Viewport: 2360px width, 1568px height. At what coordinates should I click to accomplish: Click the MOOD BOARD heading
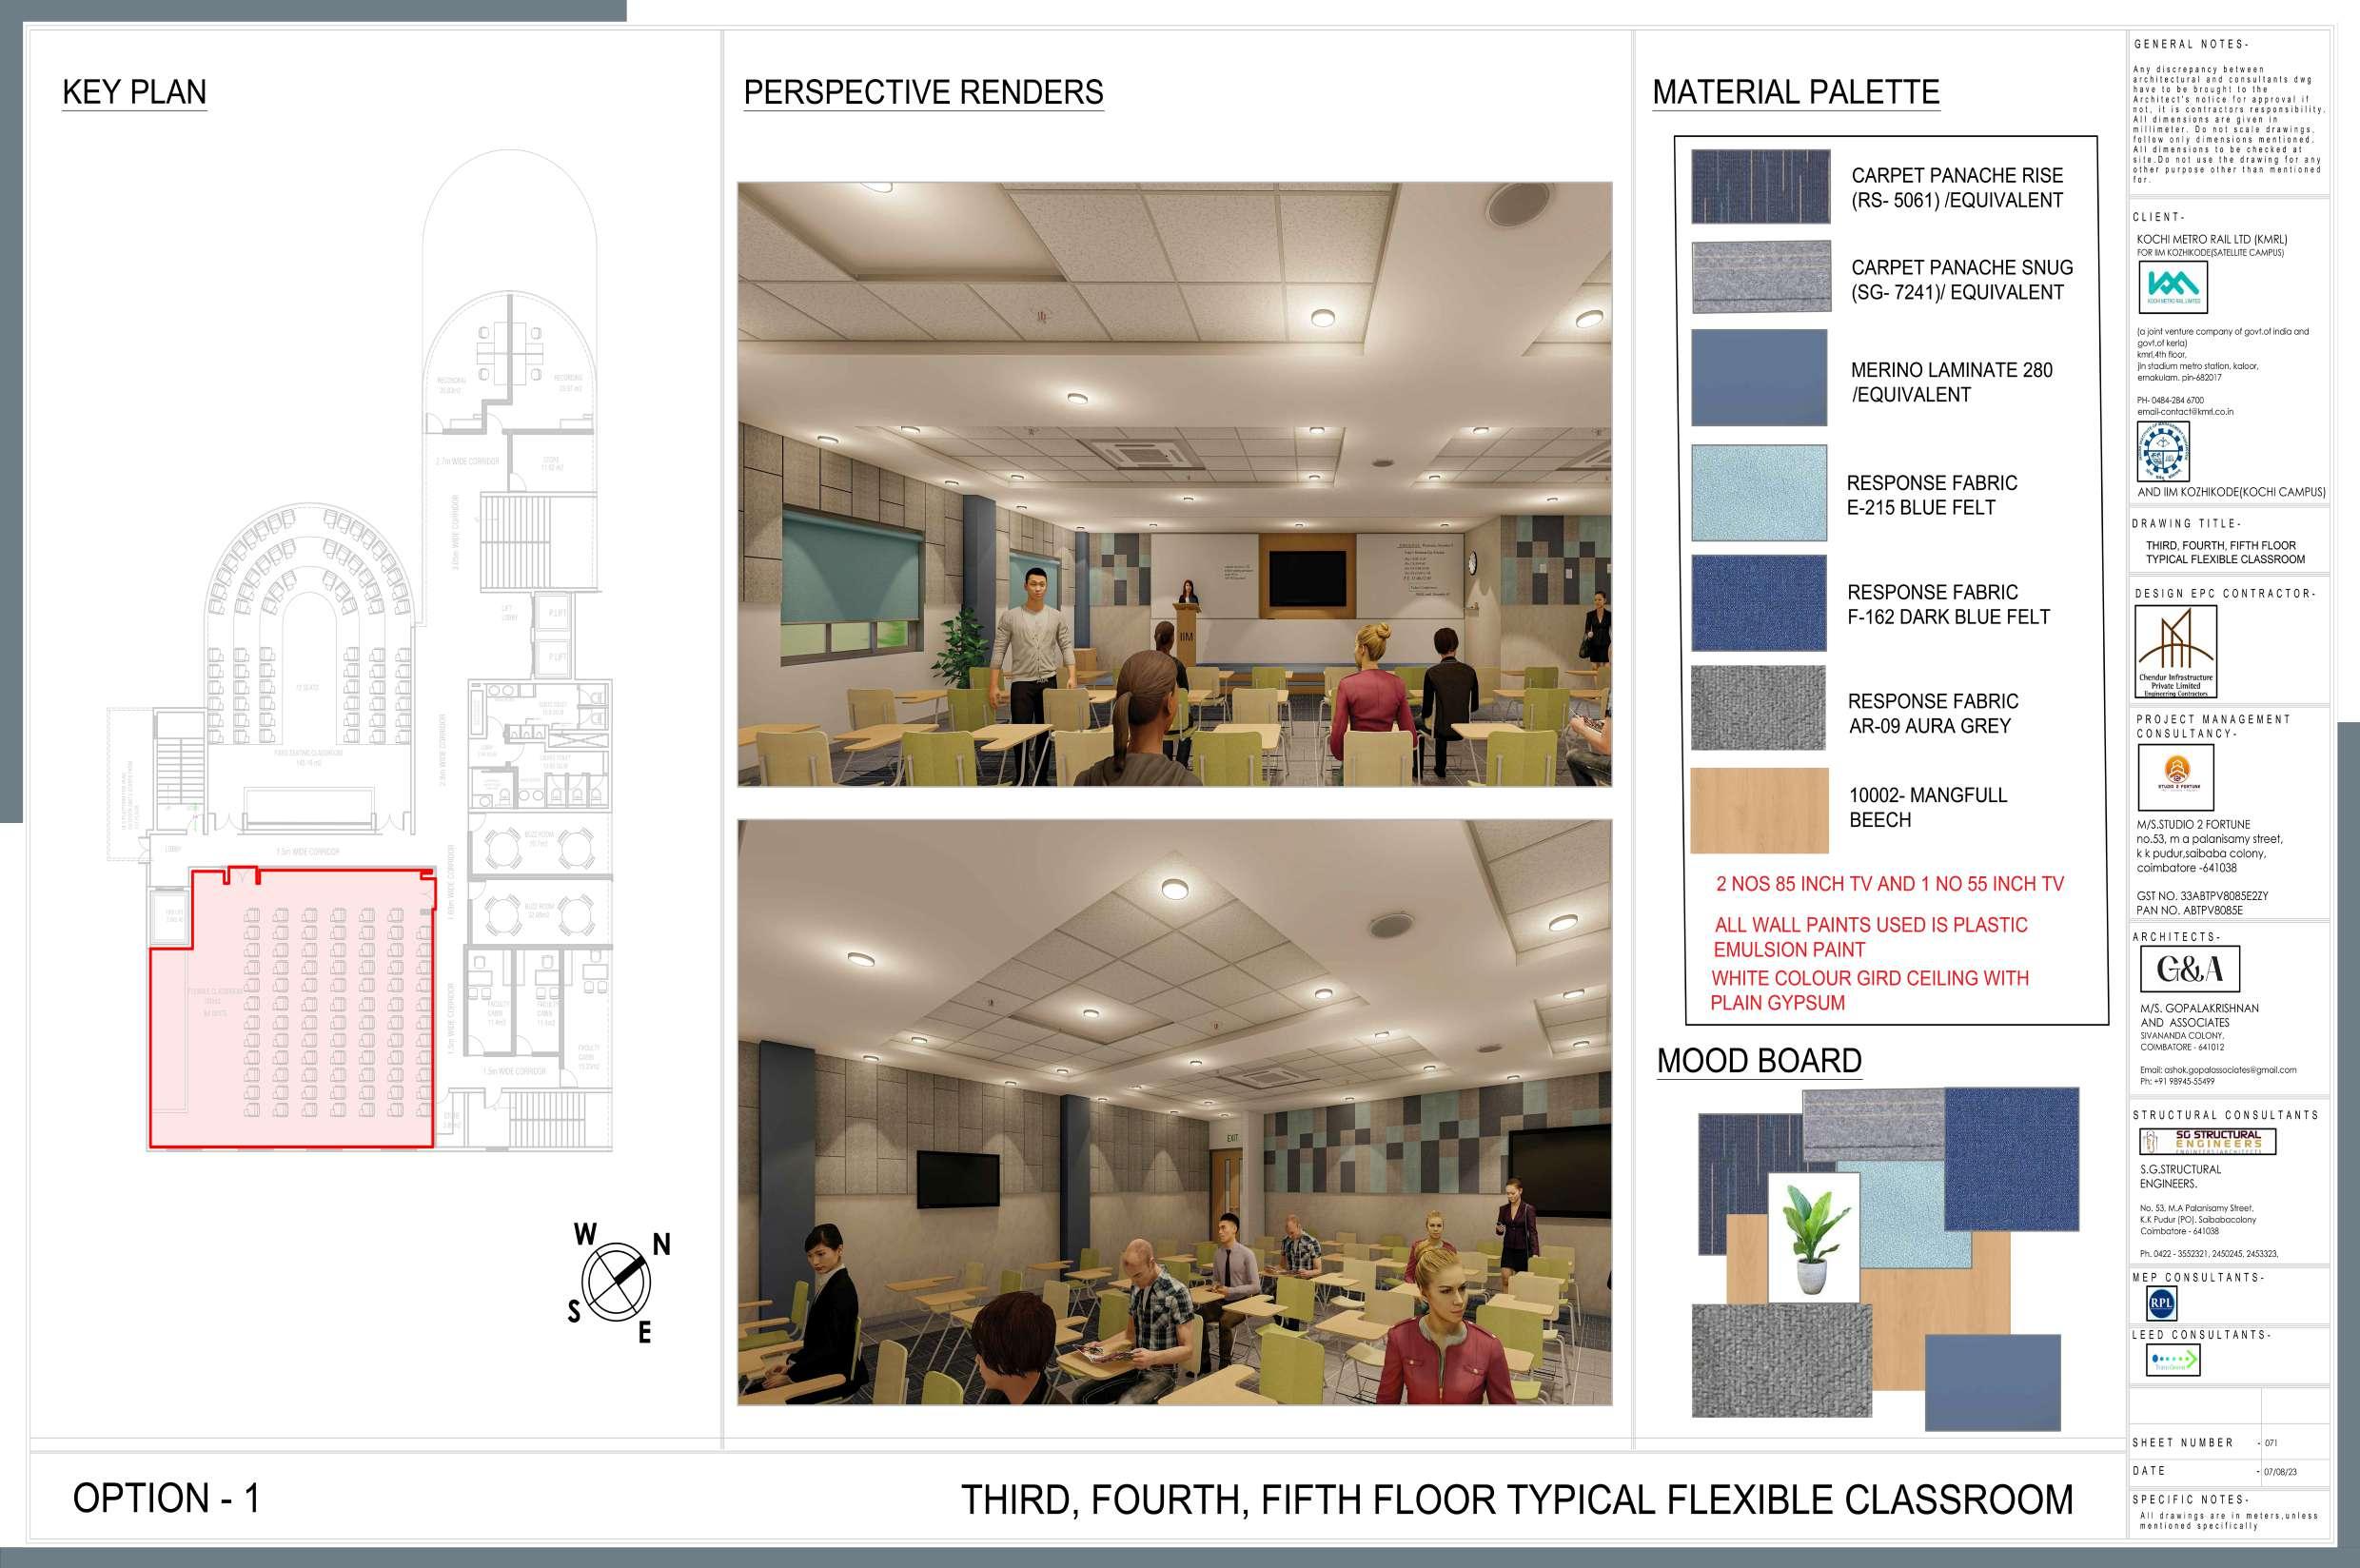(x=1759, y=1060)
